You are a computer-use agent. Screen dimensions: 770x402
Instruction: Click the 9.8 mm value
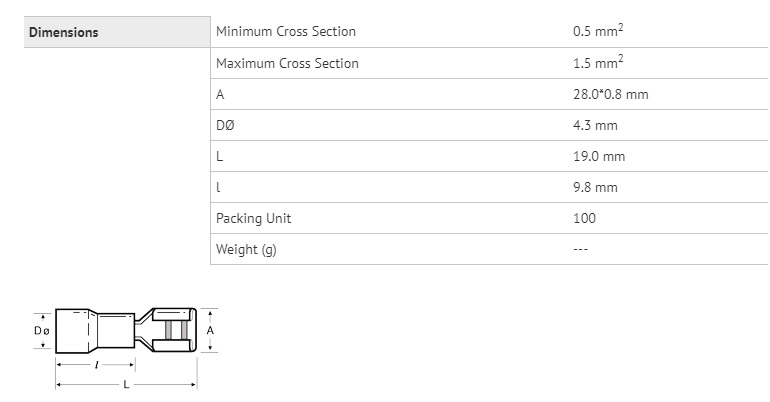(595, 187)
